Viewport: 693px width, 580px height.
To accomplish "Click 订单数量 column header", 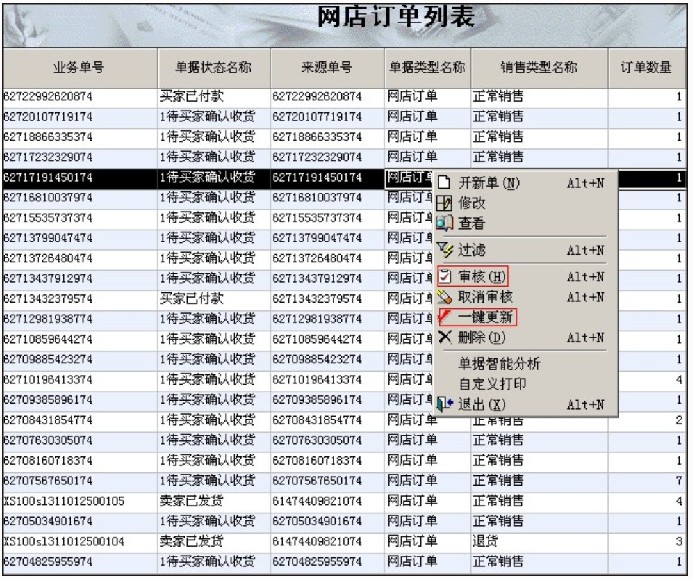I will click(647, 68).
